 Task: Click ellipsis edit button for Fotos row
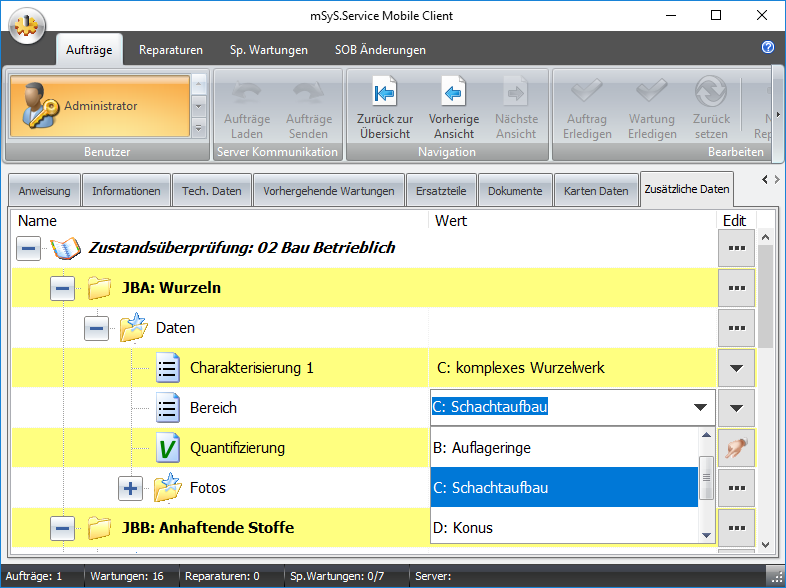point(736,488)
